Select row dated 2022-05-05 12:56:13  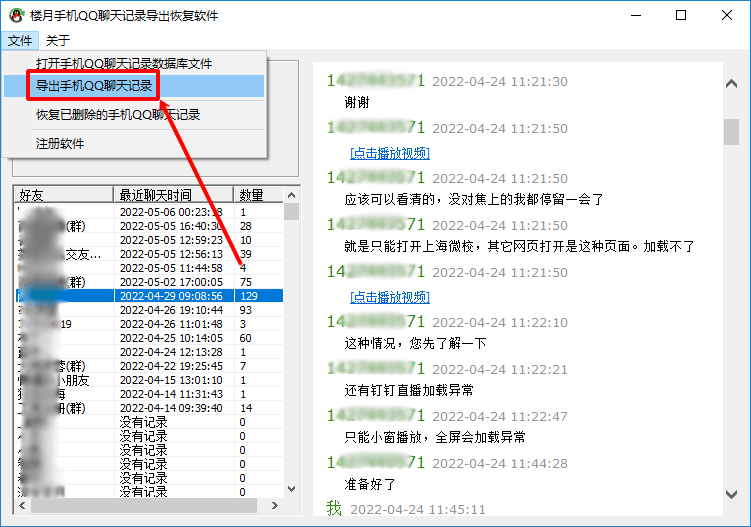click(149, 254)
